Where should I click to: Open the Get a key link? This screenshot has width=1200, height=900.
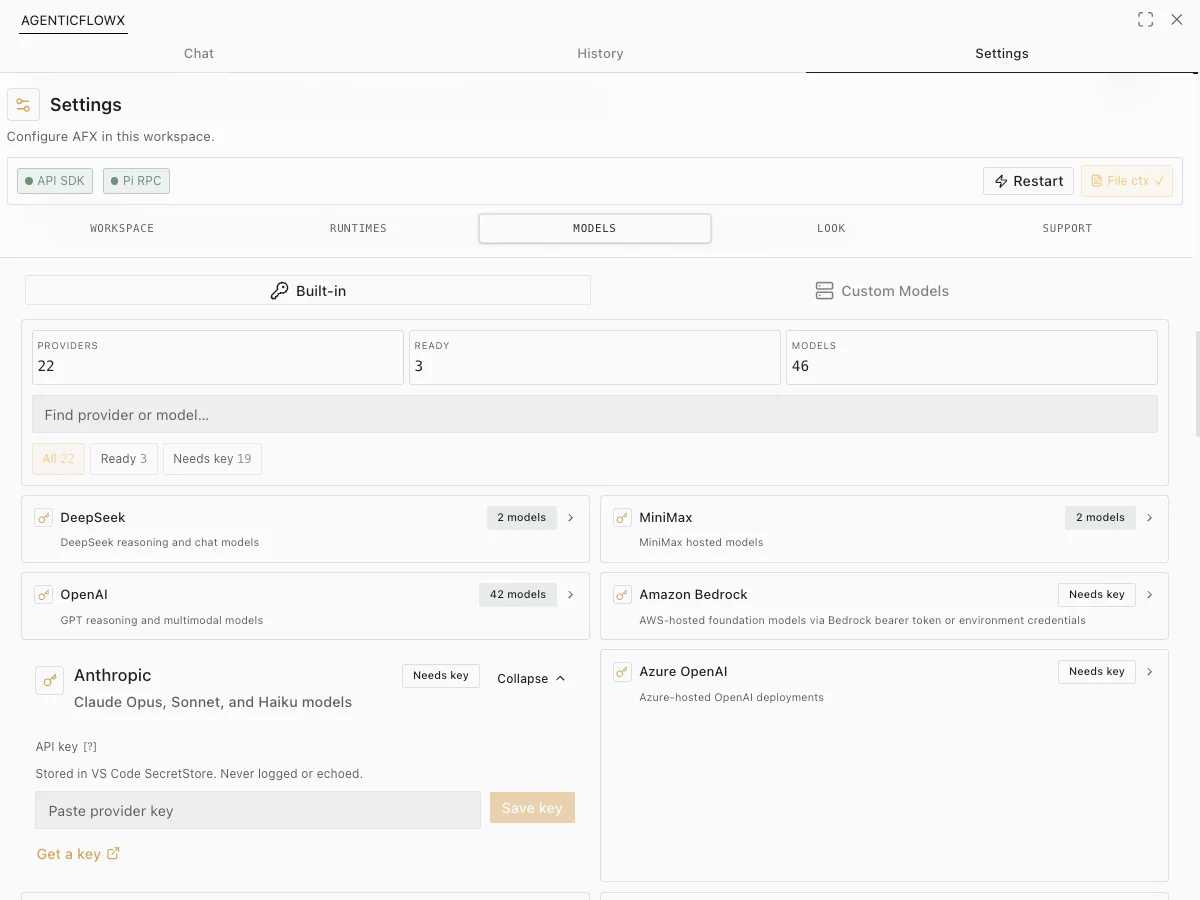[78, 854]
